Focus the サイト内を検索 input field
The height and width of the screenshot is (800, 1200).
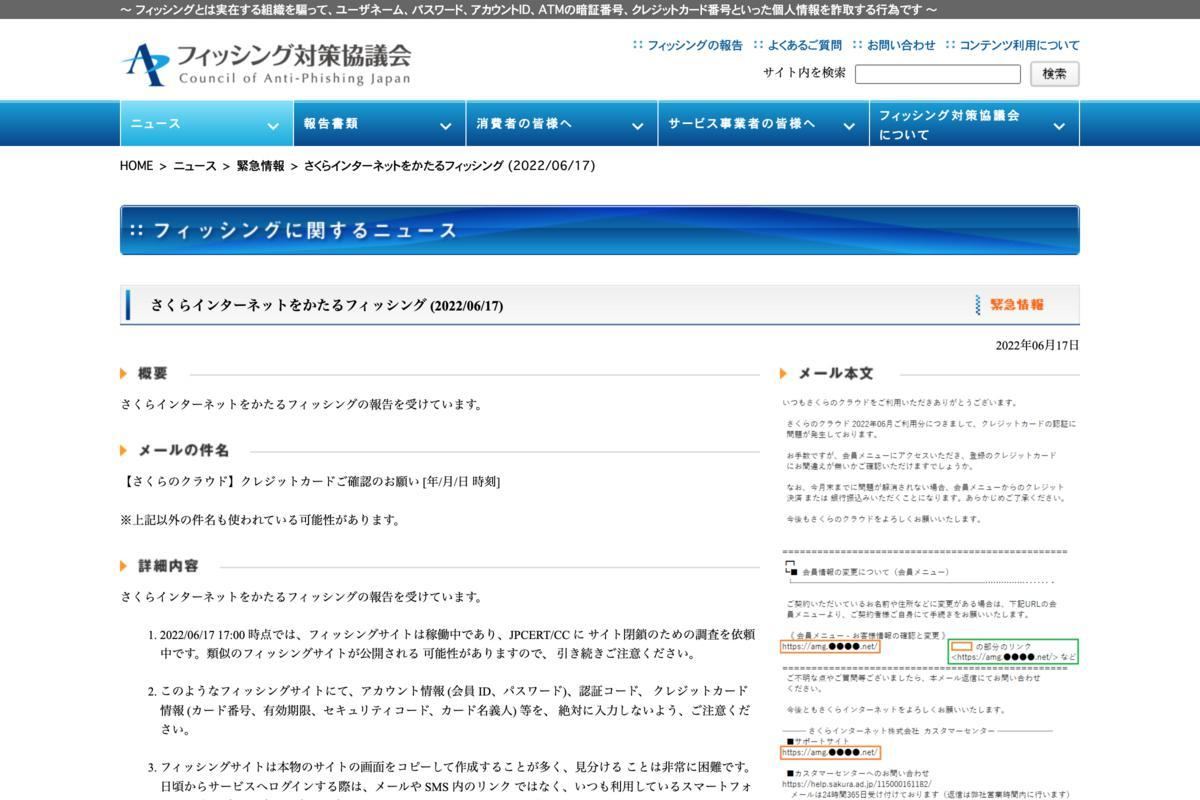click(x=938, y=74)
